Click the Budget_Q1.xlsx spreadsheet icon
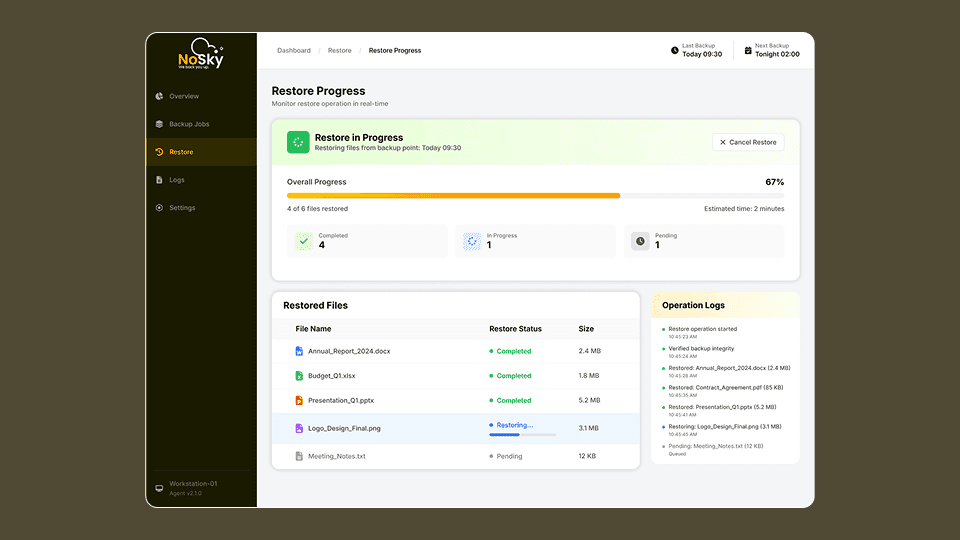This screenshot has width=960, height=540. (298, 376)
